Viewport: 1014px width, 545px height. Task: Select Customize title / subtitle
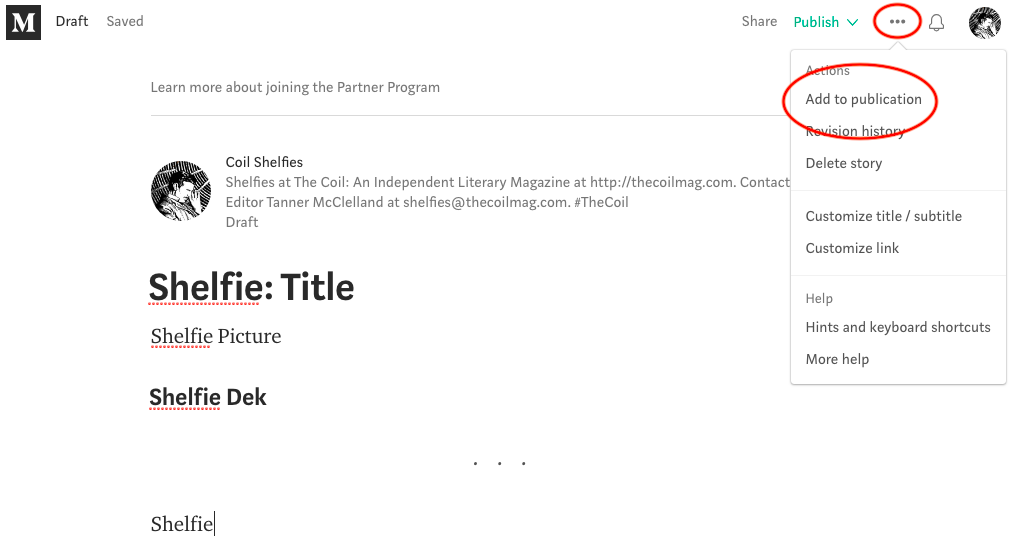pyautogui.click(x=883, y=216)
